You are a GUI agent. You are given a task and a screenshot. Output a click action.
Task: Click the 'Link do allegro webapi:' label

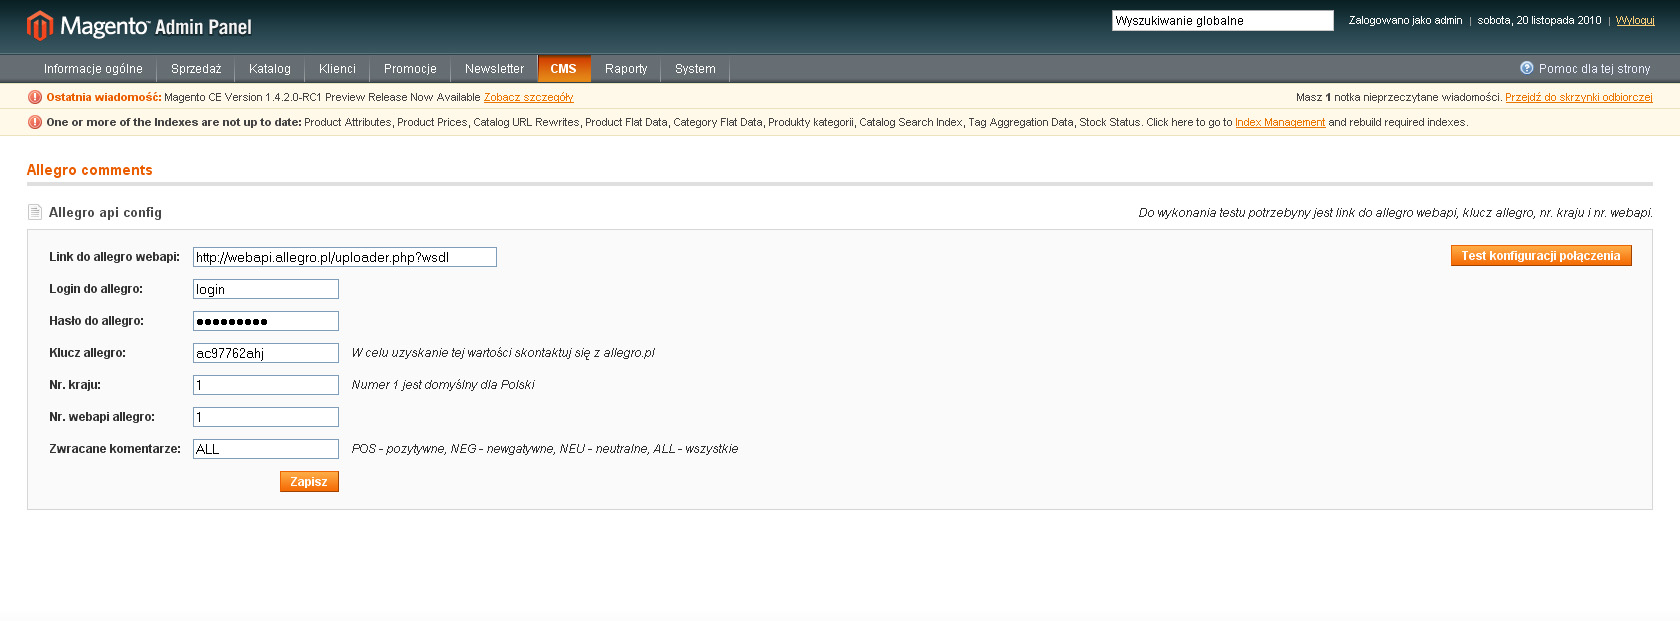[x=114, y=257]
